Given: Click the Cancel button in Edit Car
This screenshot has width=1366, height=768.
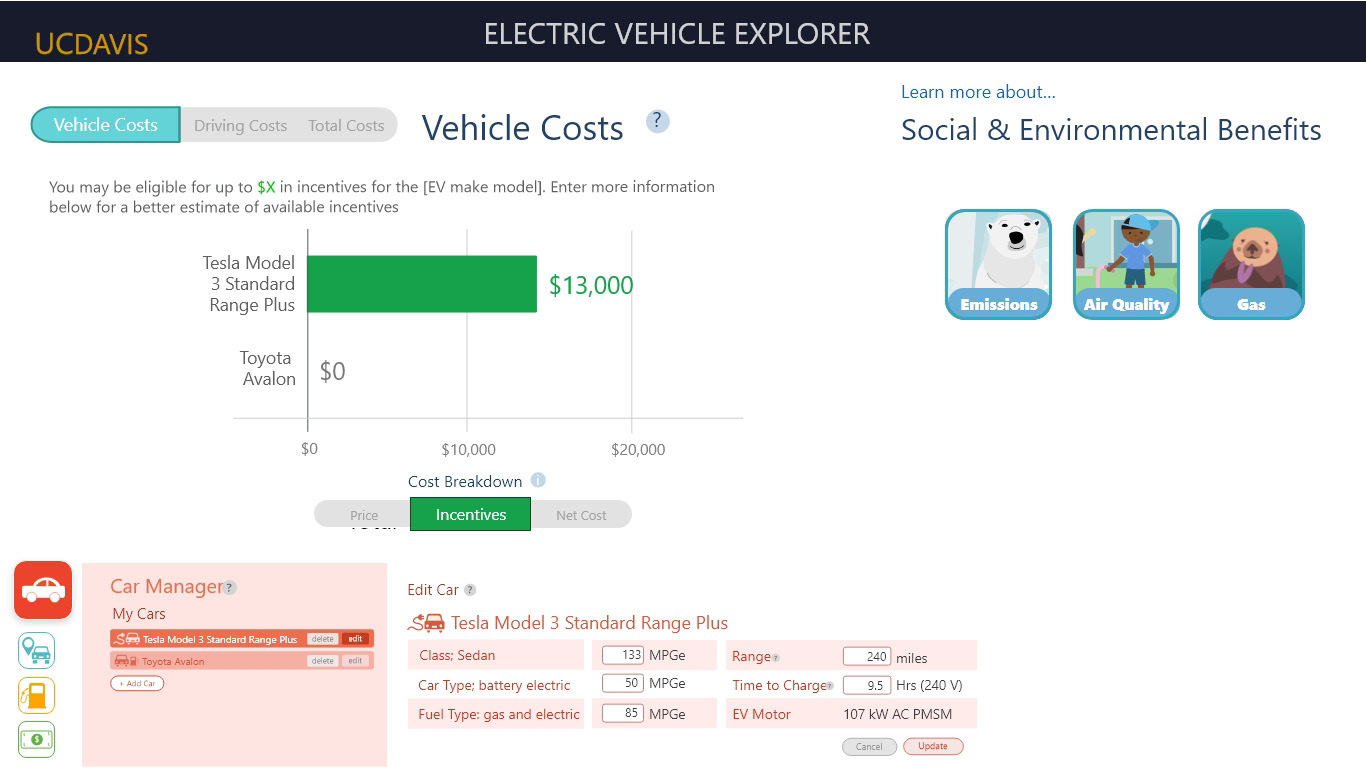Looking at the screenshot, I should 869,746.
